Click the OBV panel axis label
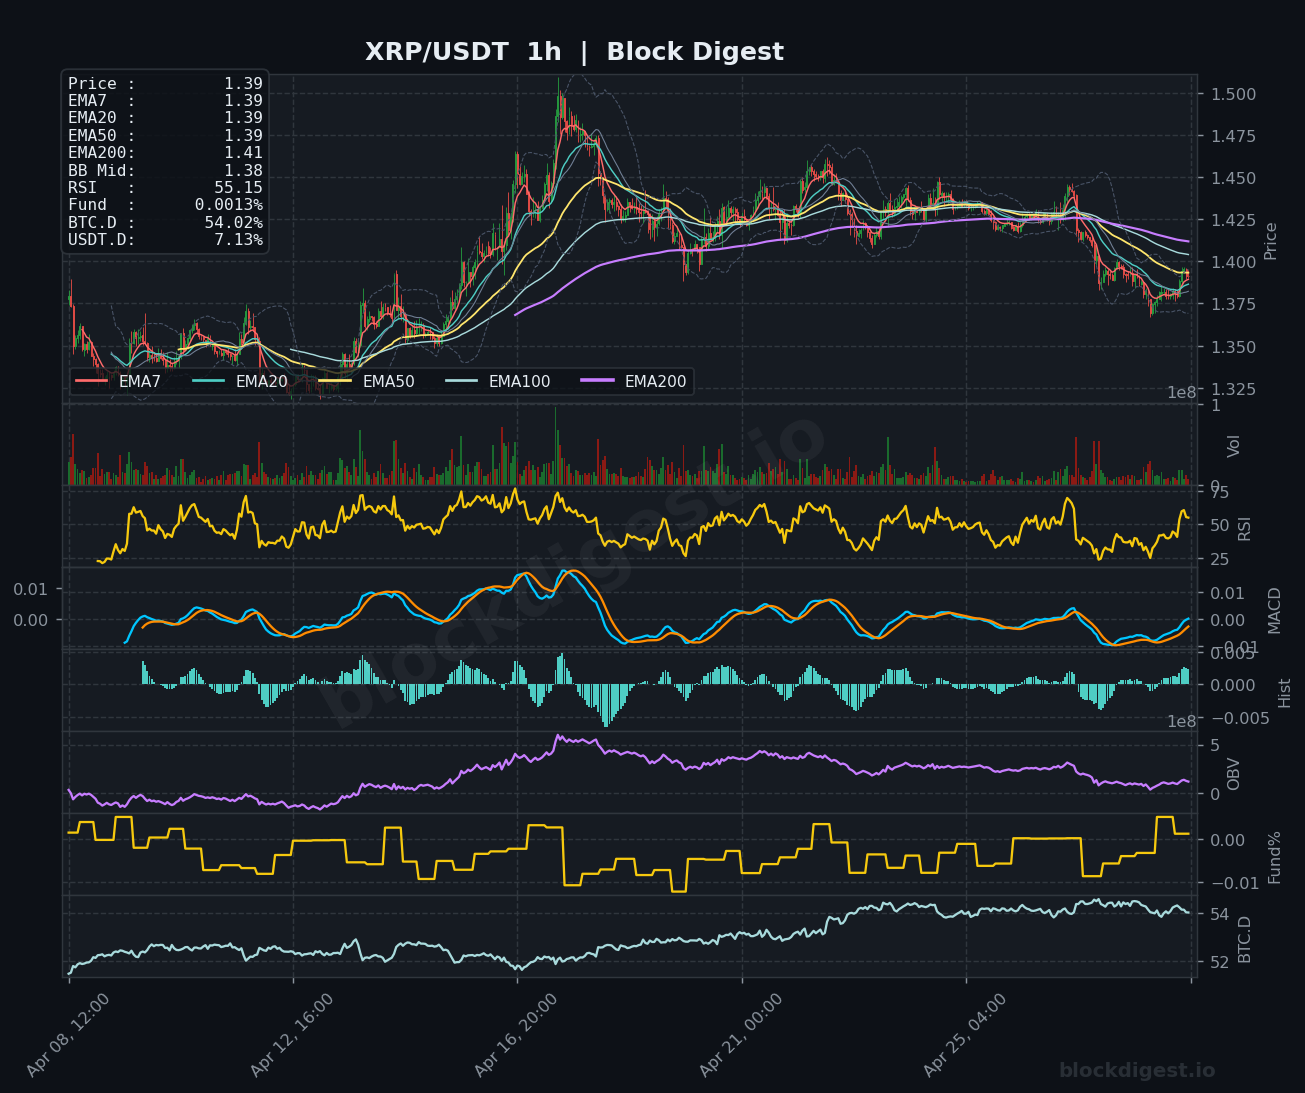 pyautogui.click(x=1234, y=774)
